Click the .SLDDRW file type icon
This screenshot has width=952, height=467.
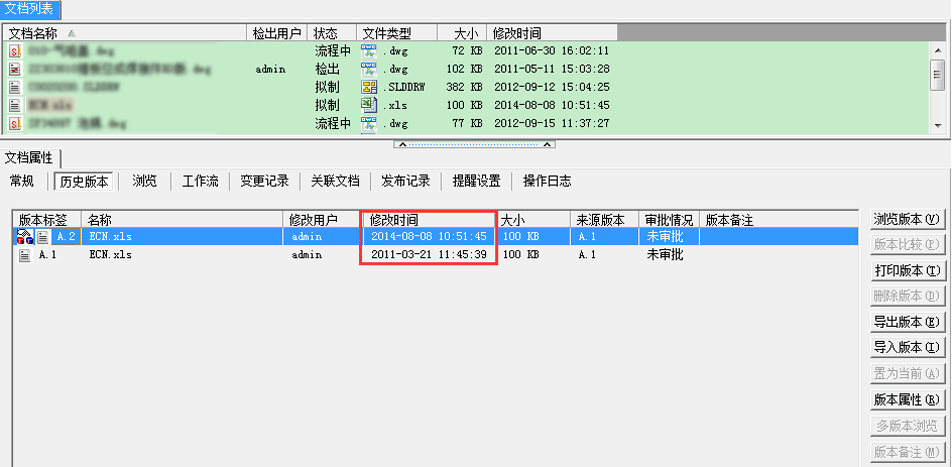368,87
